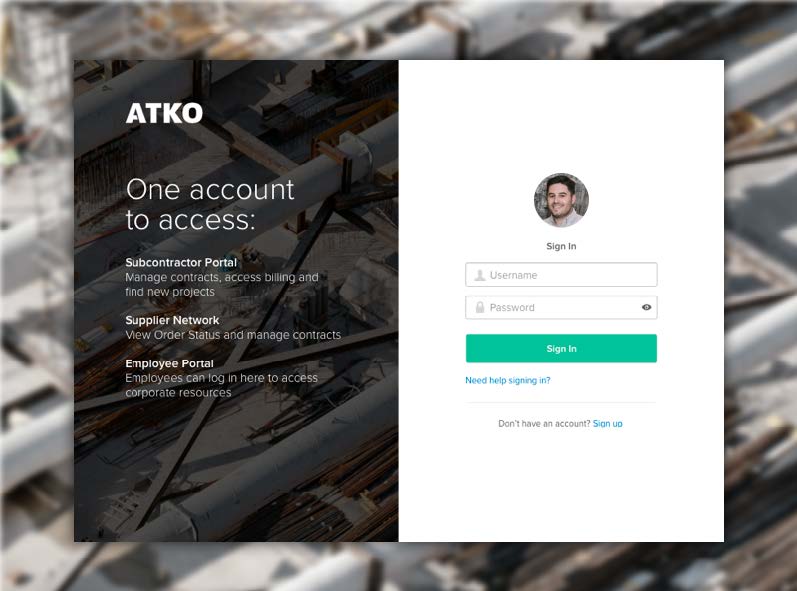Click the Employee Portal heading
Image resolution: width=797 pixels, height=591 pixels.
169,363
